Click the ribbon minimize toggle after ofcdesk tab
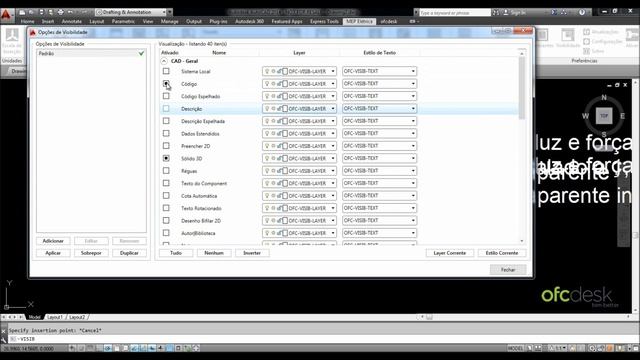 [413, 21]
